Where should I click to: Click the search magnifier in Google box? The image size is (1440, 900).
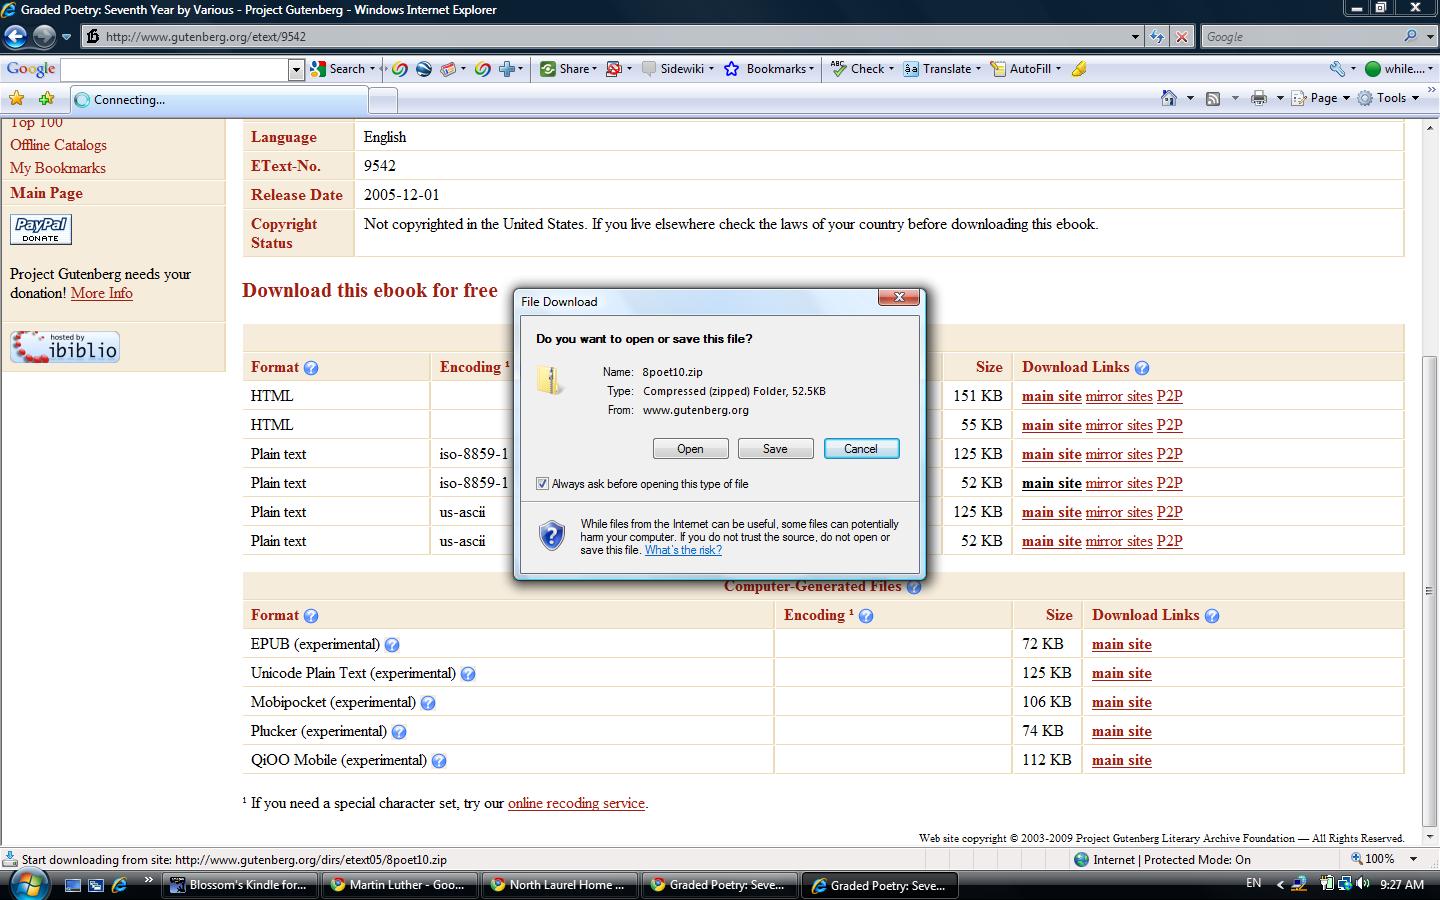(1411, 36)
